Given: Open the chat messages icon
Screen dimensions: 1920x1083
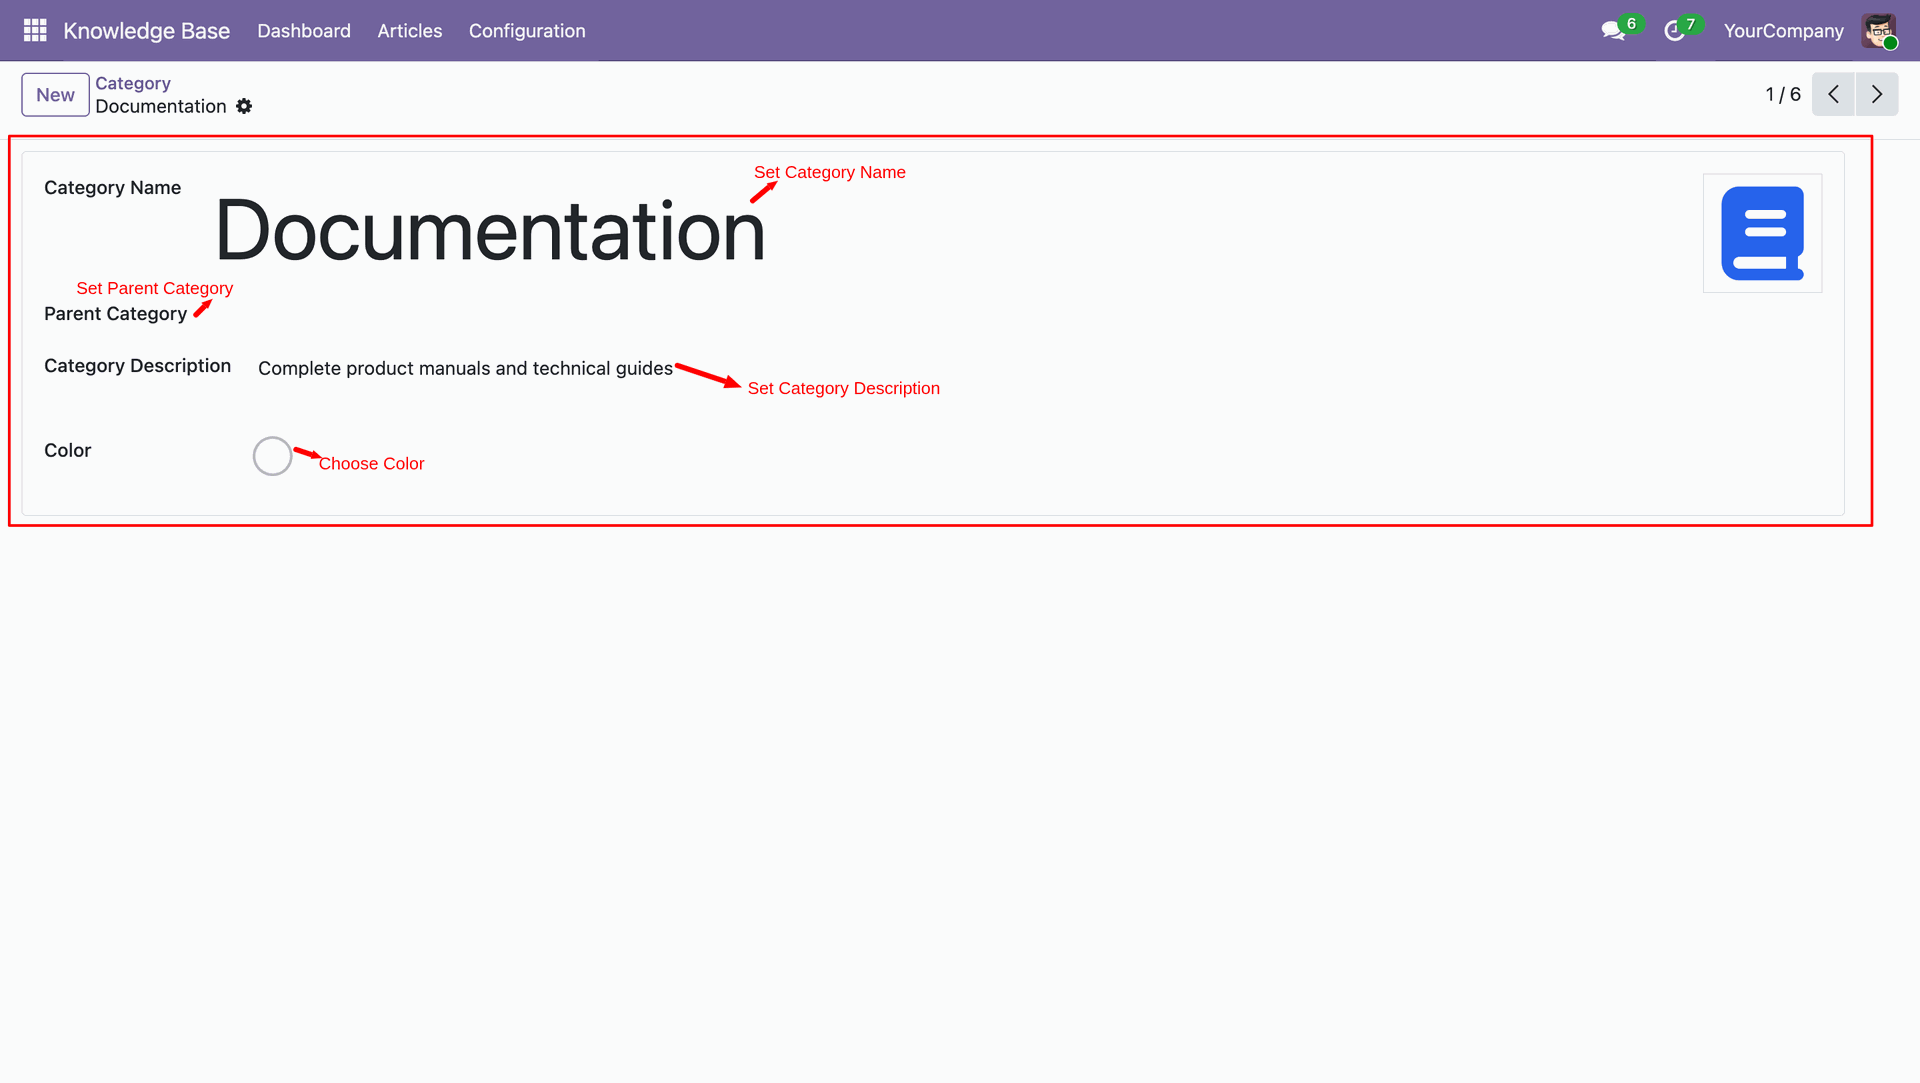Looking at the screenshot, I should tap(1612, 31).
